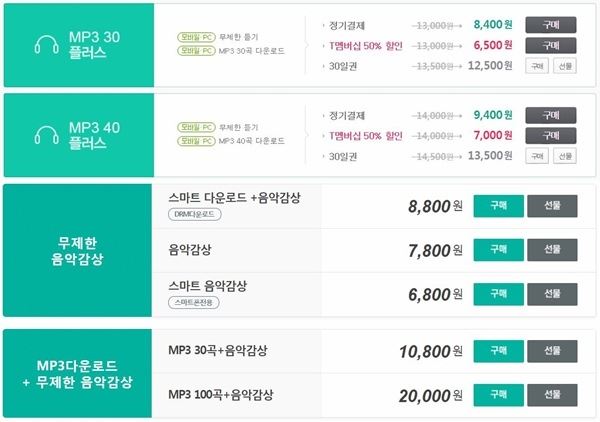Purchase MP3 100곡+음악감상 for 20,000원

[x=498, y=393]
